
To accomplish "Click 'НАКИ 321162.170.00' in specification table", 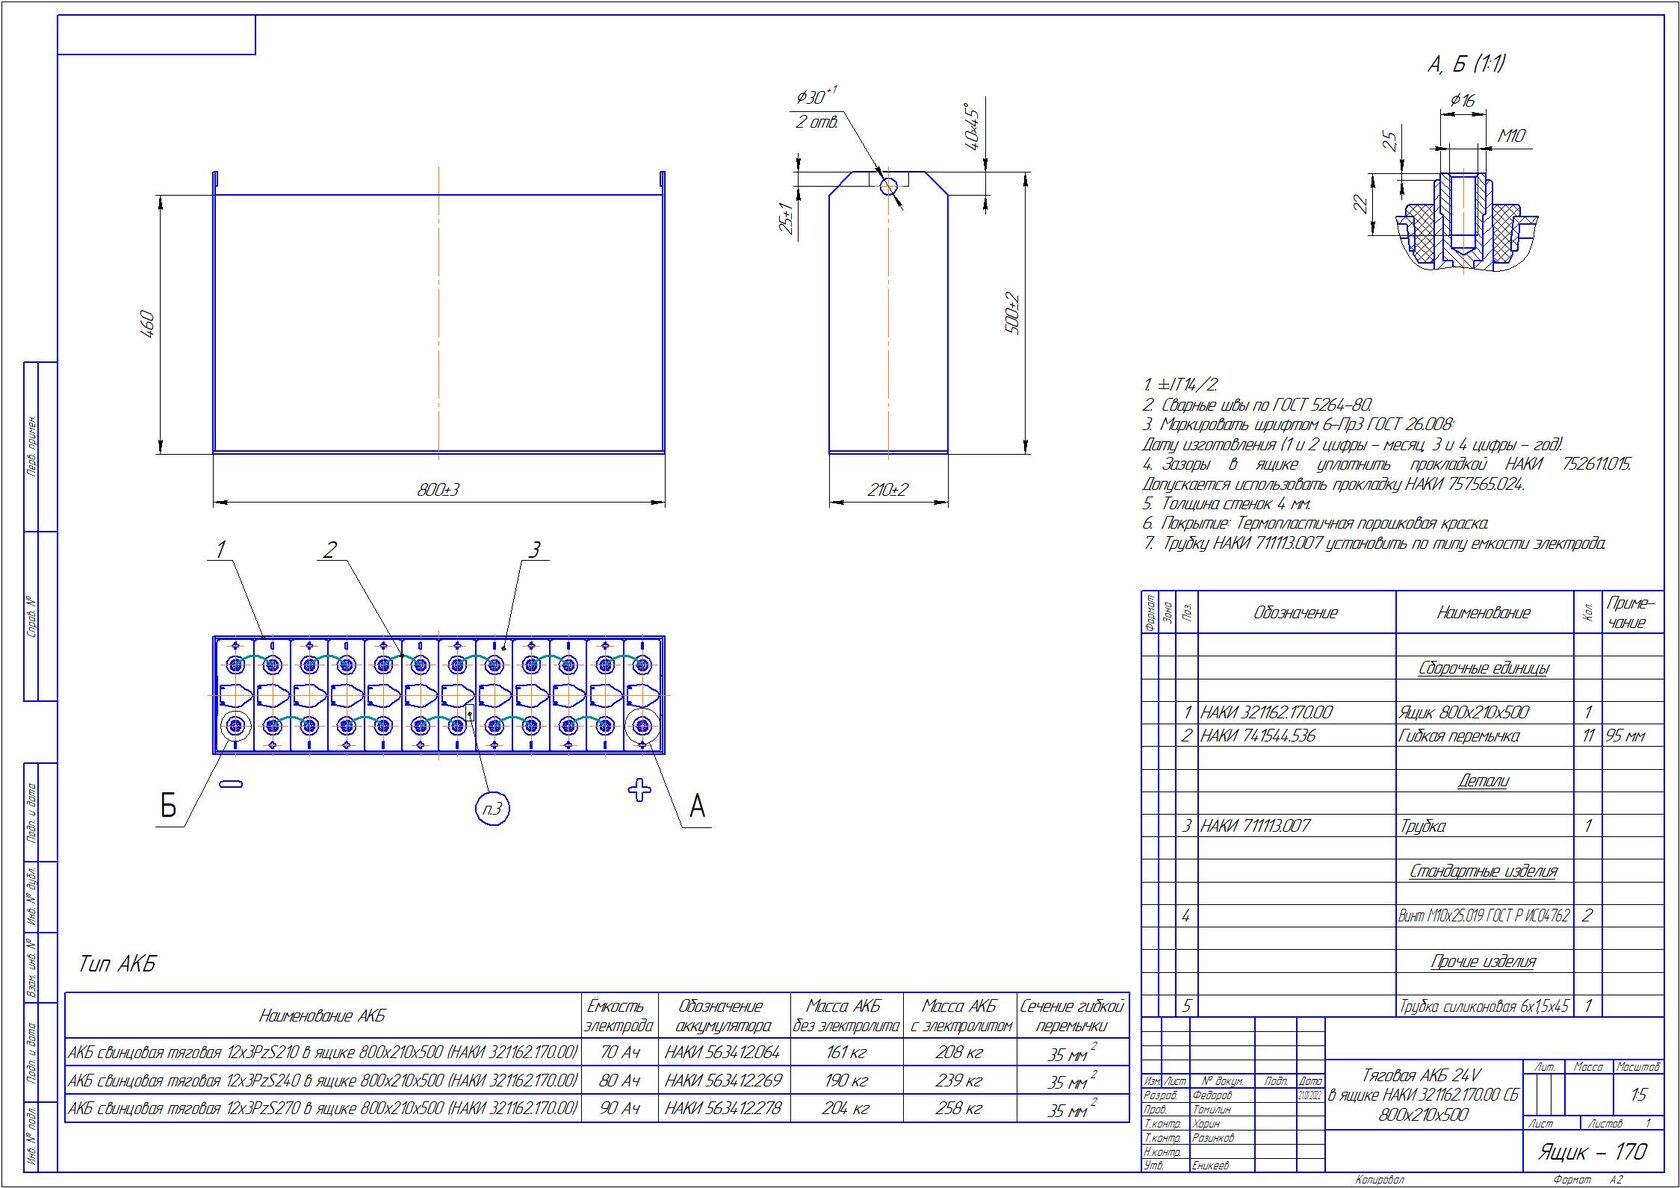I will point(1267,713).
